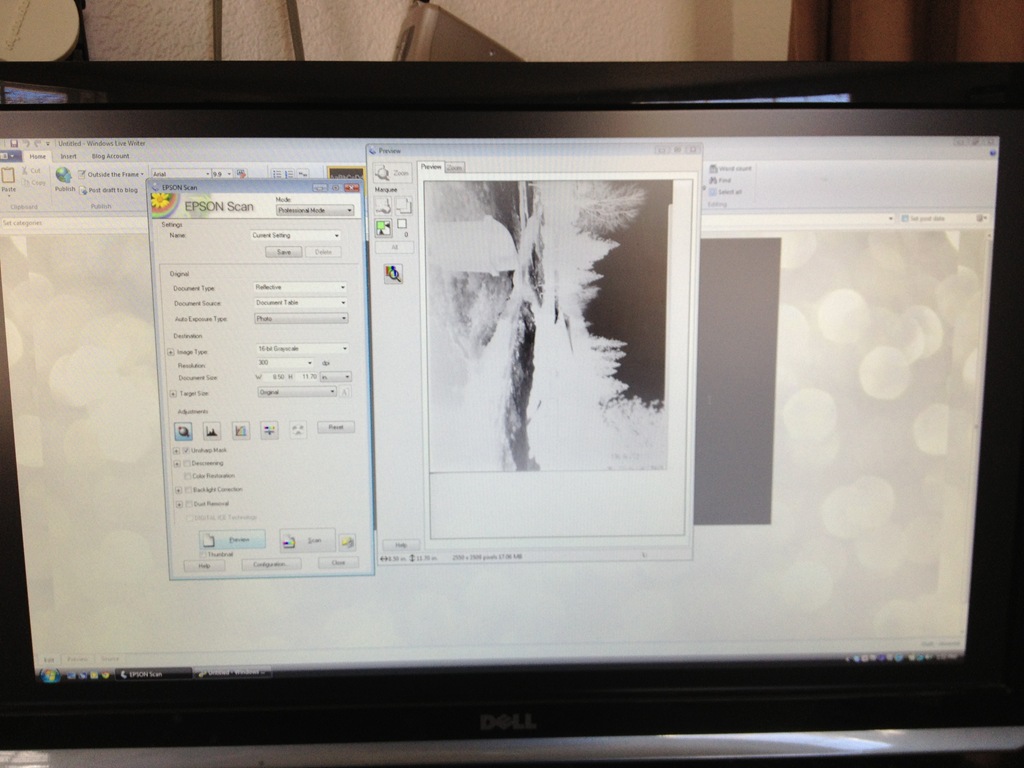Screen dimensions: 1024x768
Task: Open the document size units dropdown
Action: 336,377
